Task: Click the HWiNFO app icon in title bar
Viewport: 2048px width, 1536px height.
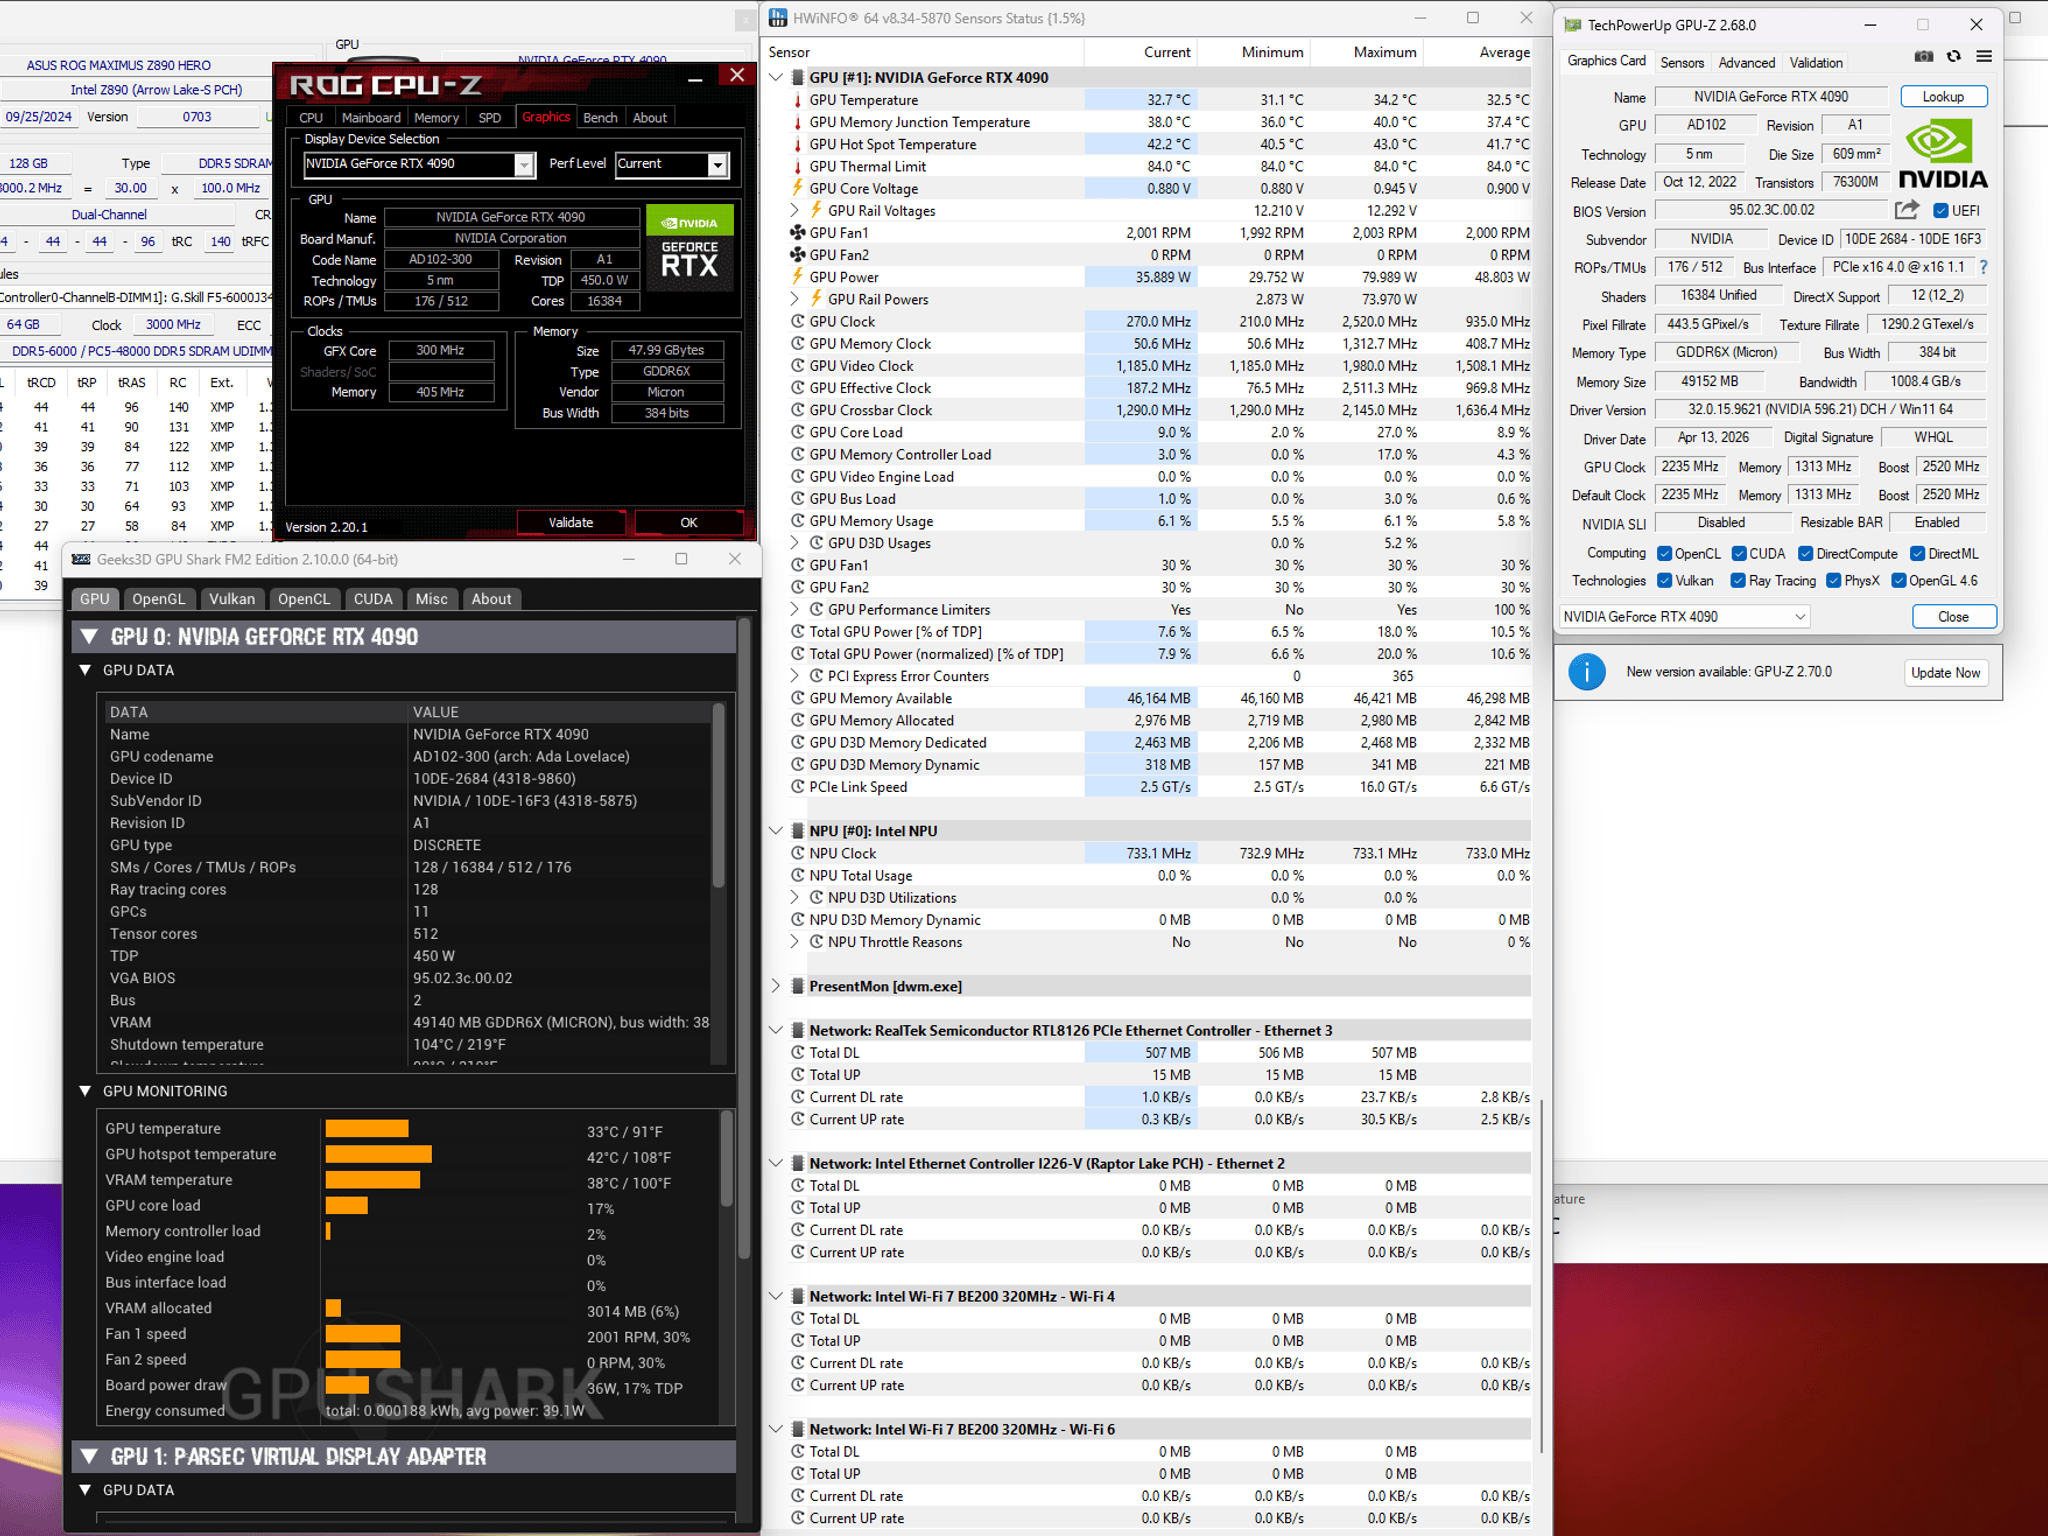Action: coord(778,18)
